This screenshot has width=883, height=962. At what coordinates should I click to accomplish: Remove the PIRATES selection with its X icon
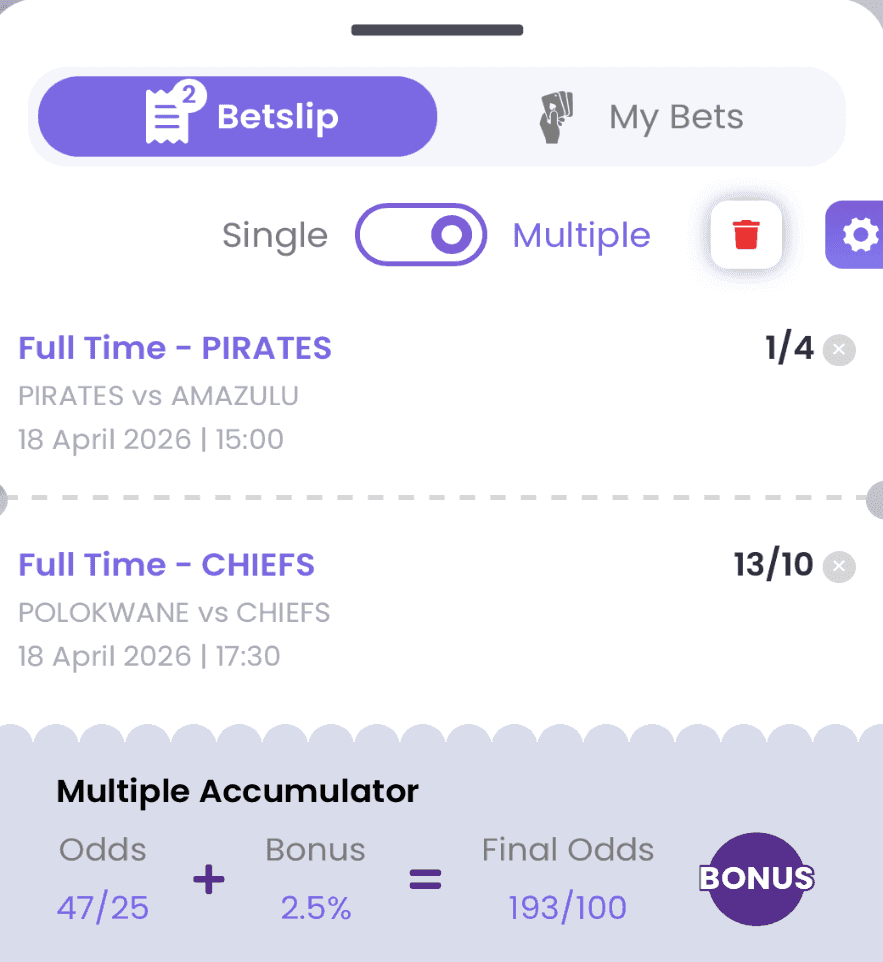point(838,350)
